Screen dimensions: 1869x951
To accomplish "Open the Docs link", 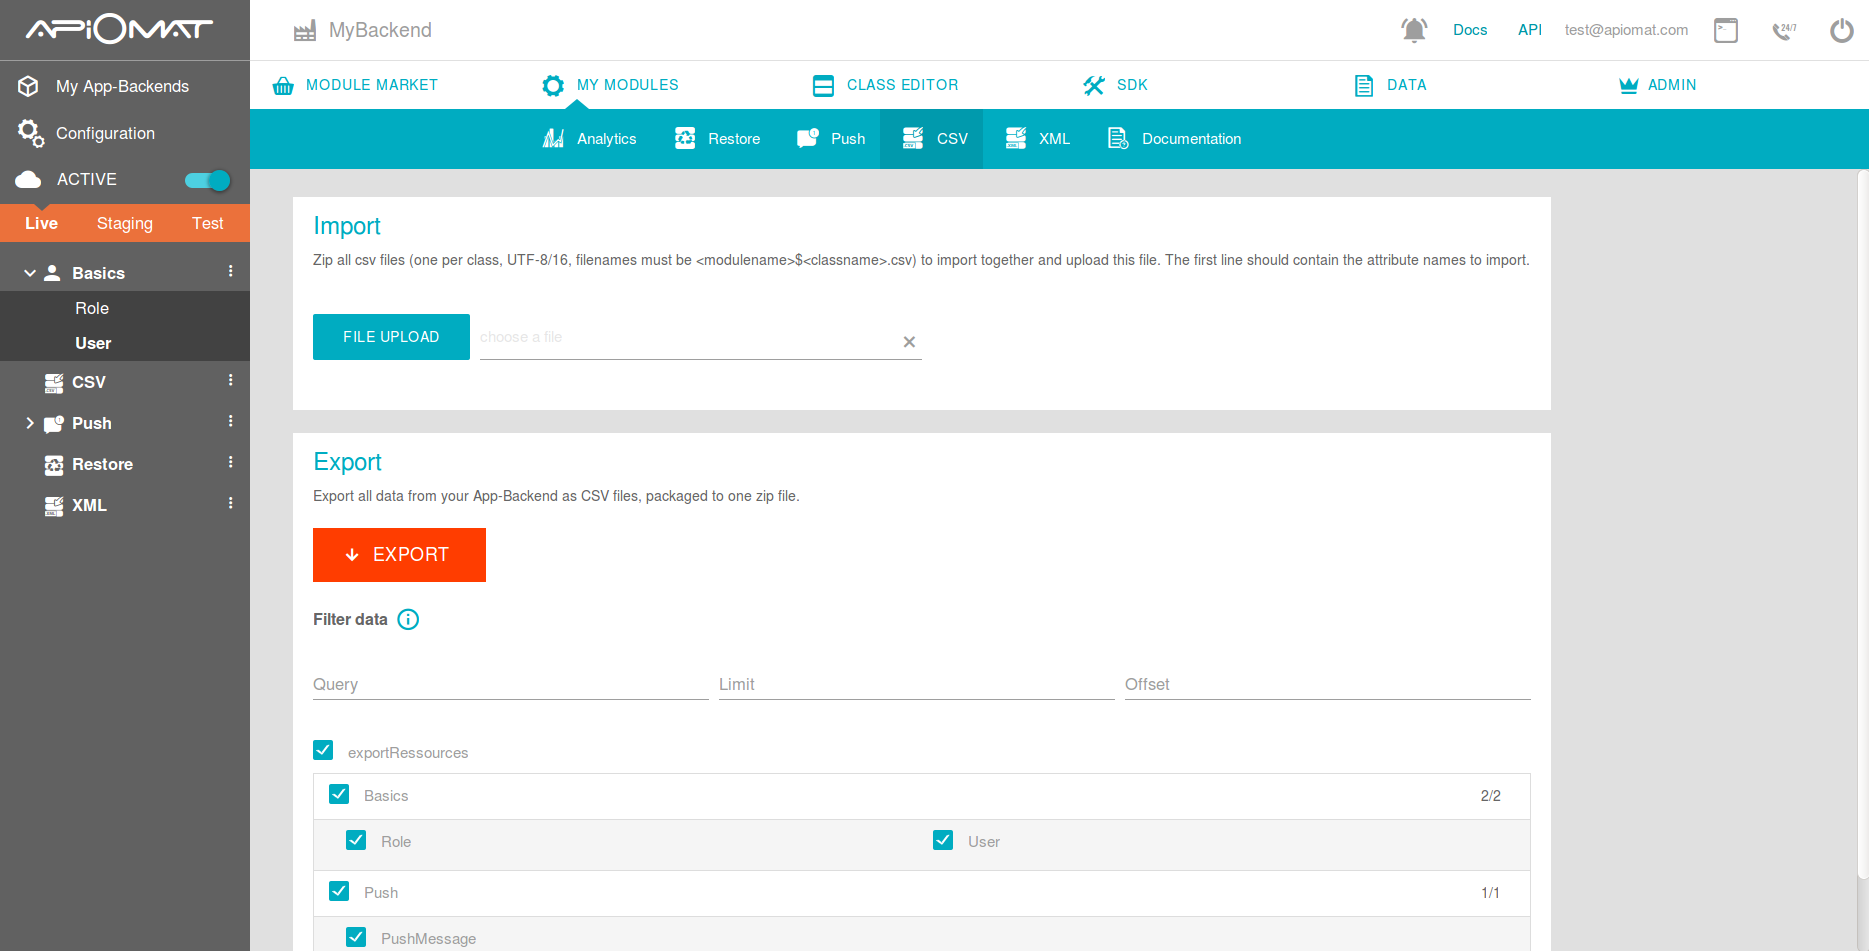I will click(1470, 30).
